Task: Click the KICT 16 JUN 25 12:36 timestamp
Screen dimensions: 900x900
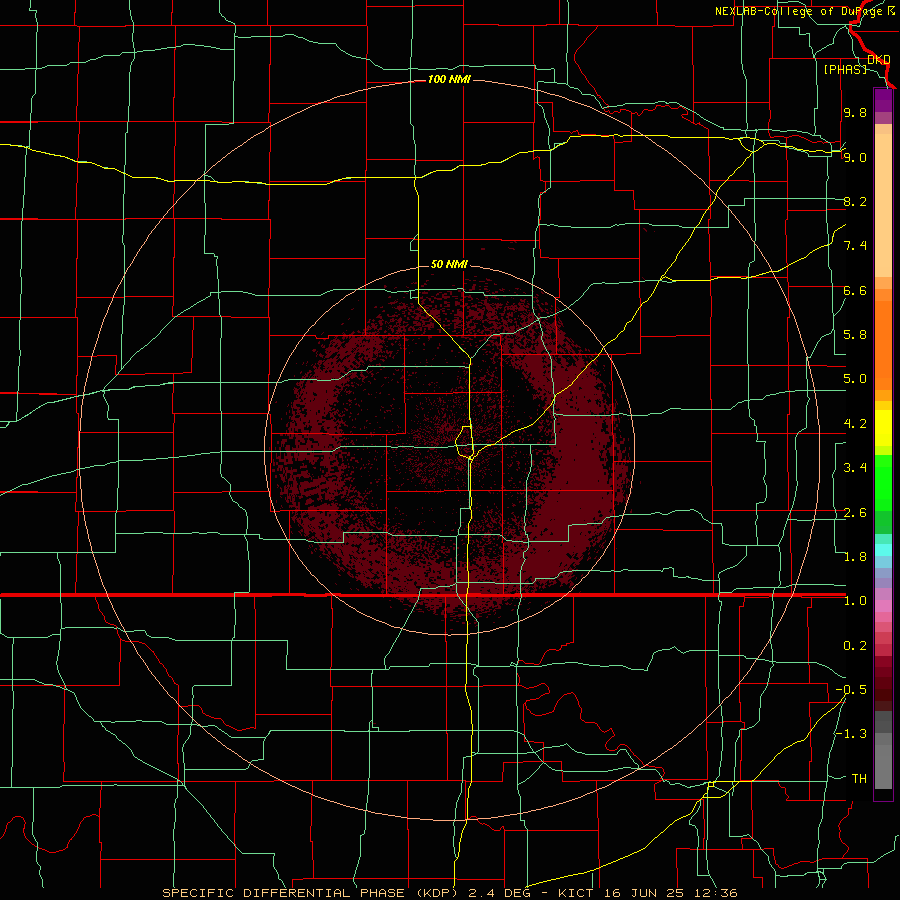Action: (647, 893)
